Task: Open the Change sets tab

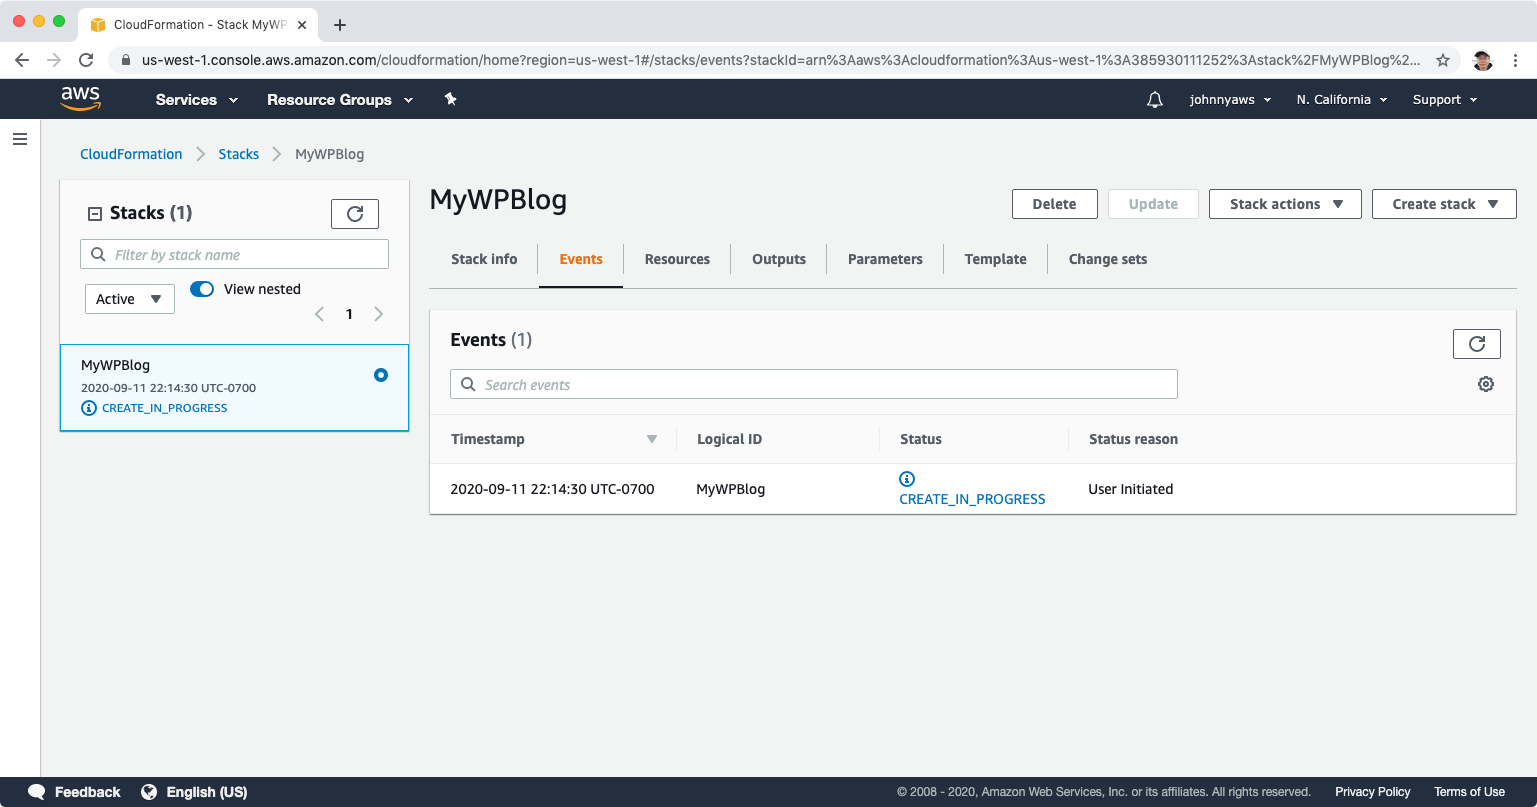Action: pyautogui.click(x=1108, y=259)
